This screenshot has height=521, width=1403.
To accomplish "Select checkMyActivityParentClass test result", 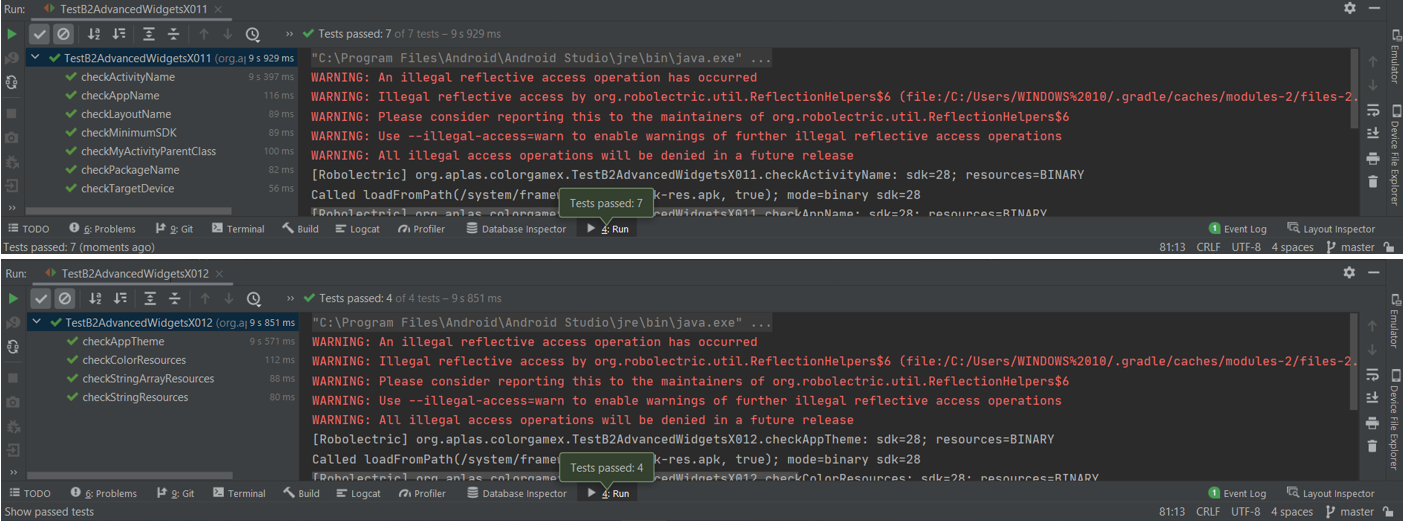I will coord(148,151).
